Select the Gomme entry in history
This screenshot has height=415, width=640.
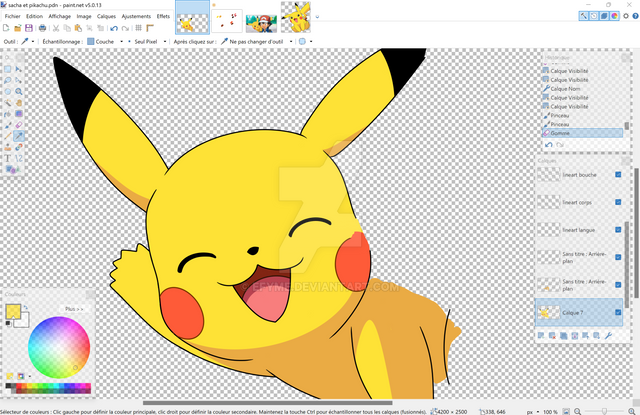[560, 132]
